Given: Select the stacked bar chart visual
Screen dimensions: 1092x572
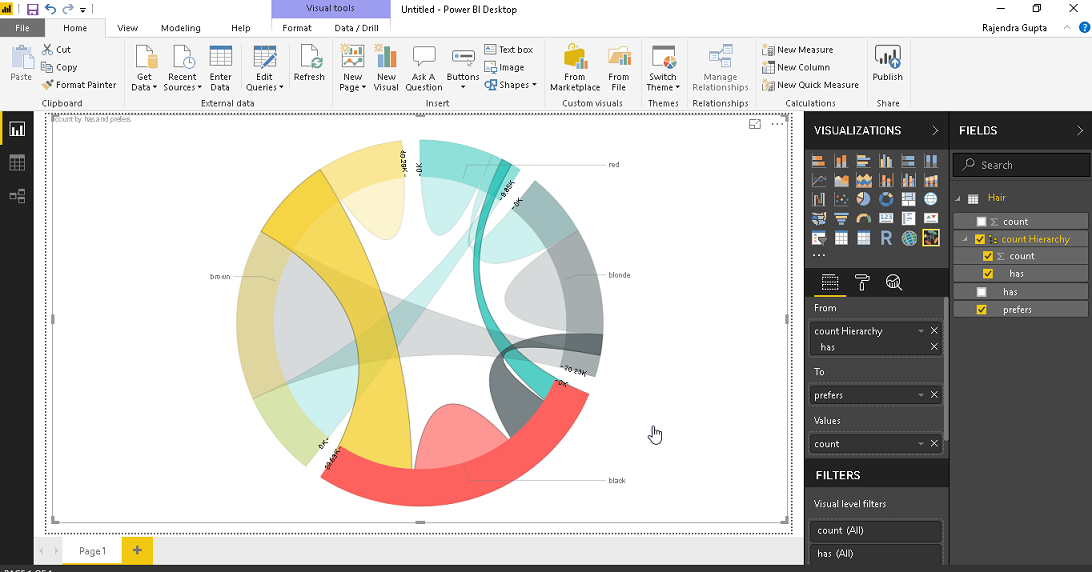Looking at the screenshot, I should pyautogui.click(x=819, y=161).
